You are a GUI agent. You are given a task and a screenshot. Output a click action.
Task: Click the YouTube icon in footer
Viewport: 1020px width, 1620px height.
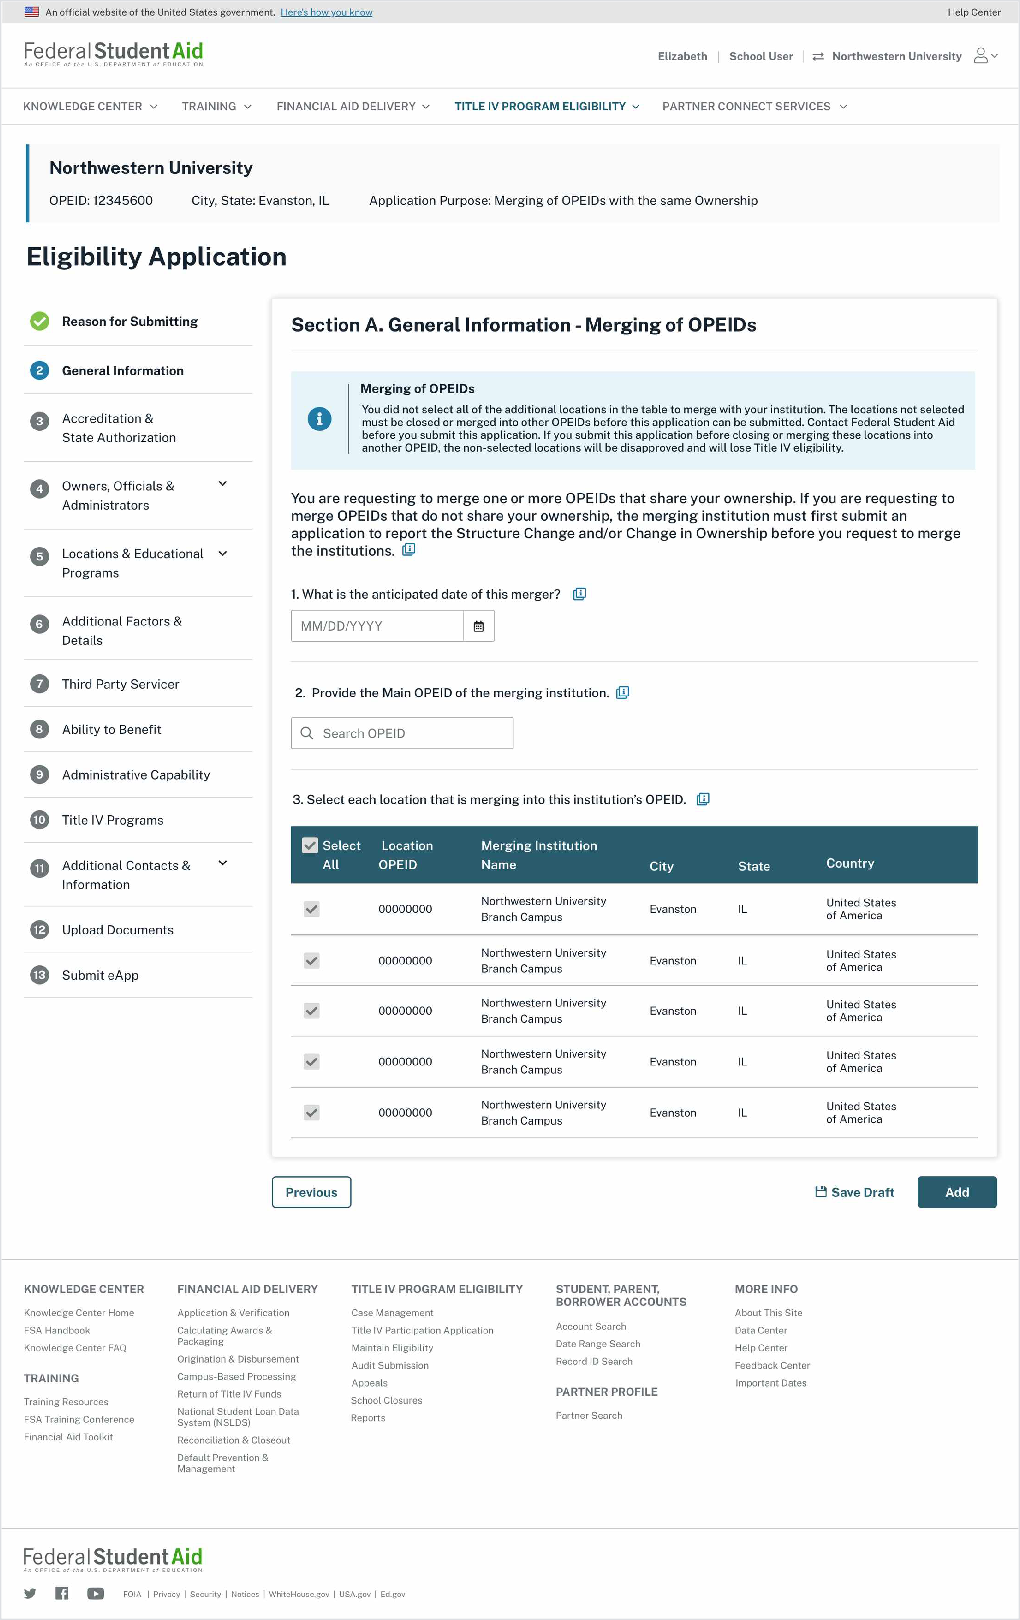point(95,1594)
